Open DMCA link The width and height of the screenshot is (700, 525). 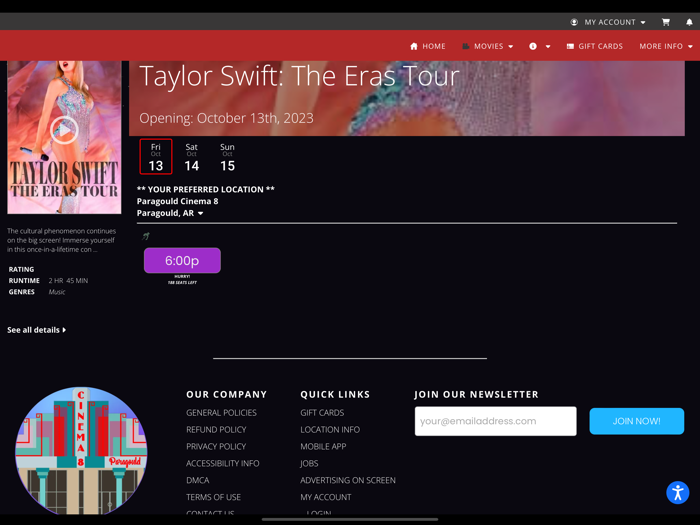198,480
